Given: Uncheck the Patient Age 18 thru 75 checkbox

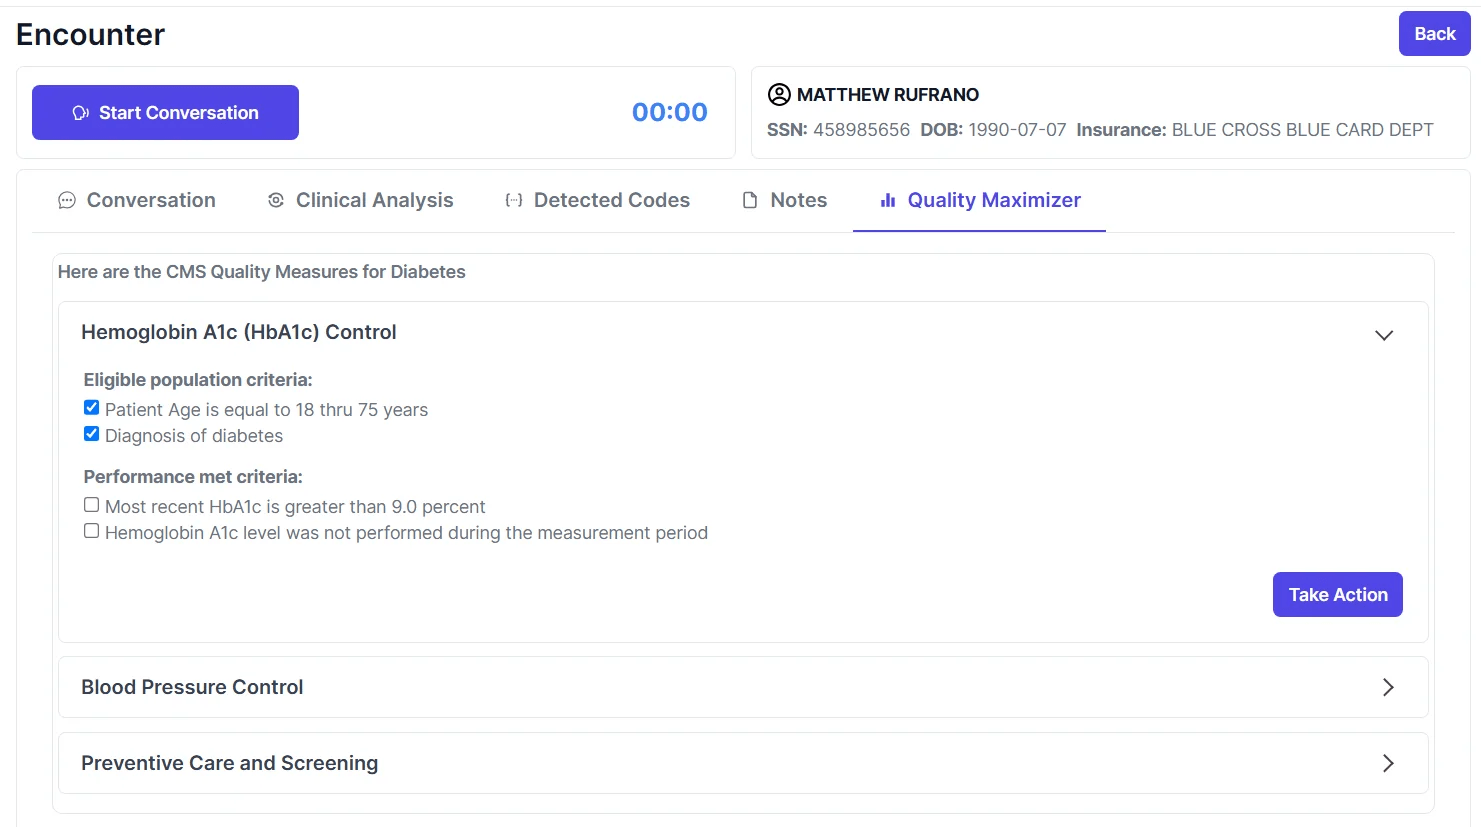Looking at the screenshot, I should pos(92,408).
